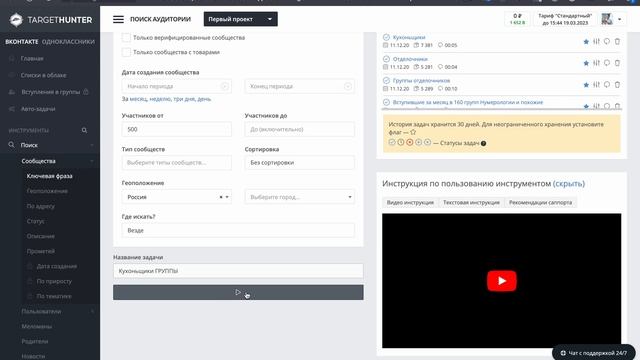
Task: Open settings sliders for Кухонщики task
Action: 596,41
